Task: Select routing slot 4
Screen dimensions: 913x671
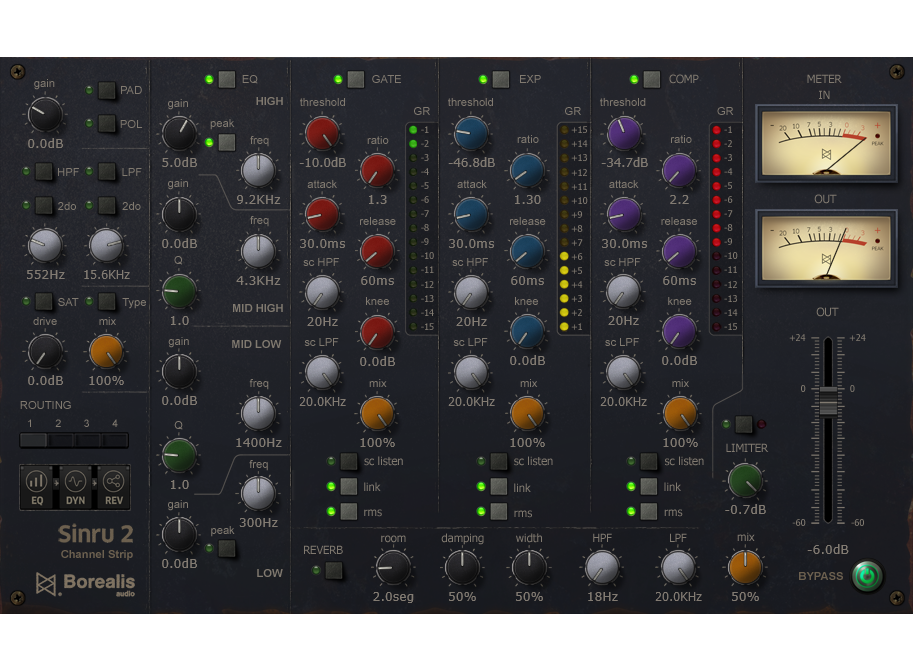Action: (x=115, y=440)
